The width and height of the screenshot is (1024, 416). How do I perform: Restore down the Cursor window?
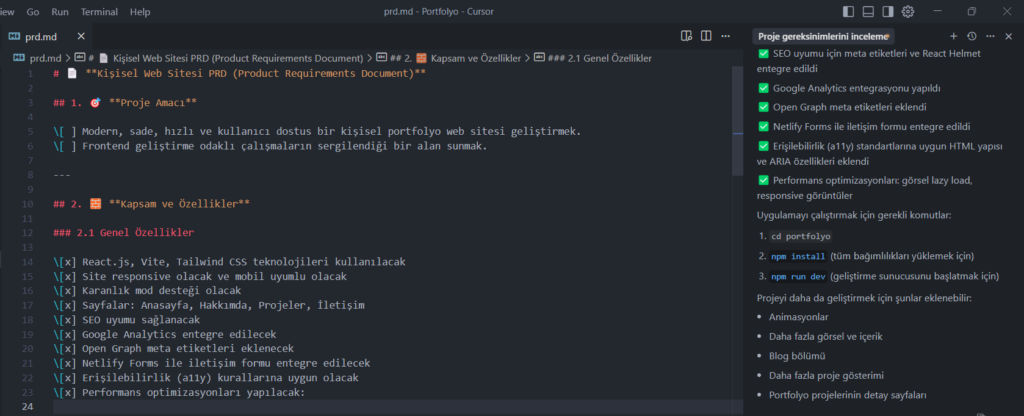tap(972, 12)
